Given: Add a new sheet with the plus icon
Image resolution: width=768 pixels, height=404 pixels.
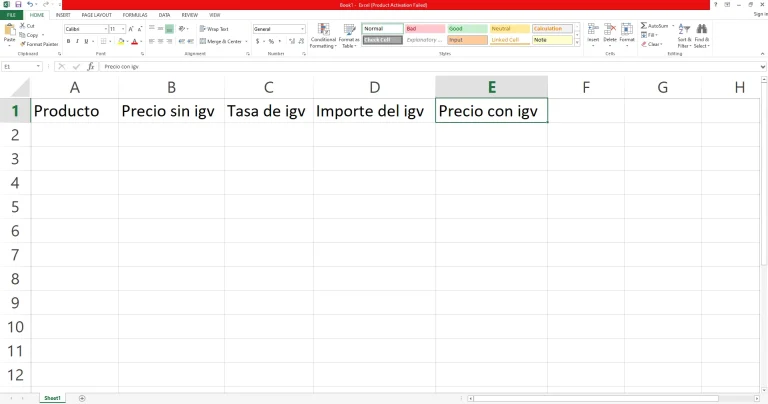Looking at the screenshot, I should (82, 398).
